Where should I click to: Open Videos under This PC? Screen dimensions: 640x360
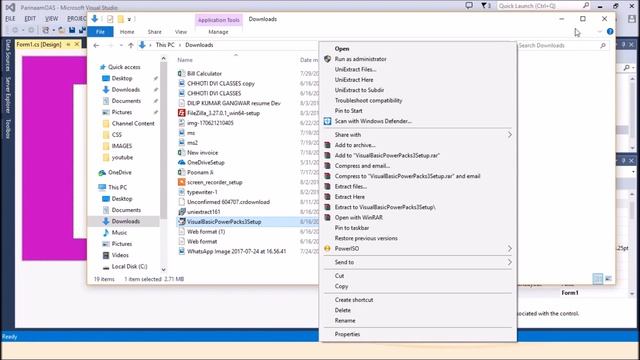click(120, 255)
